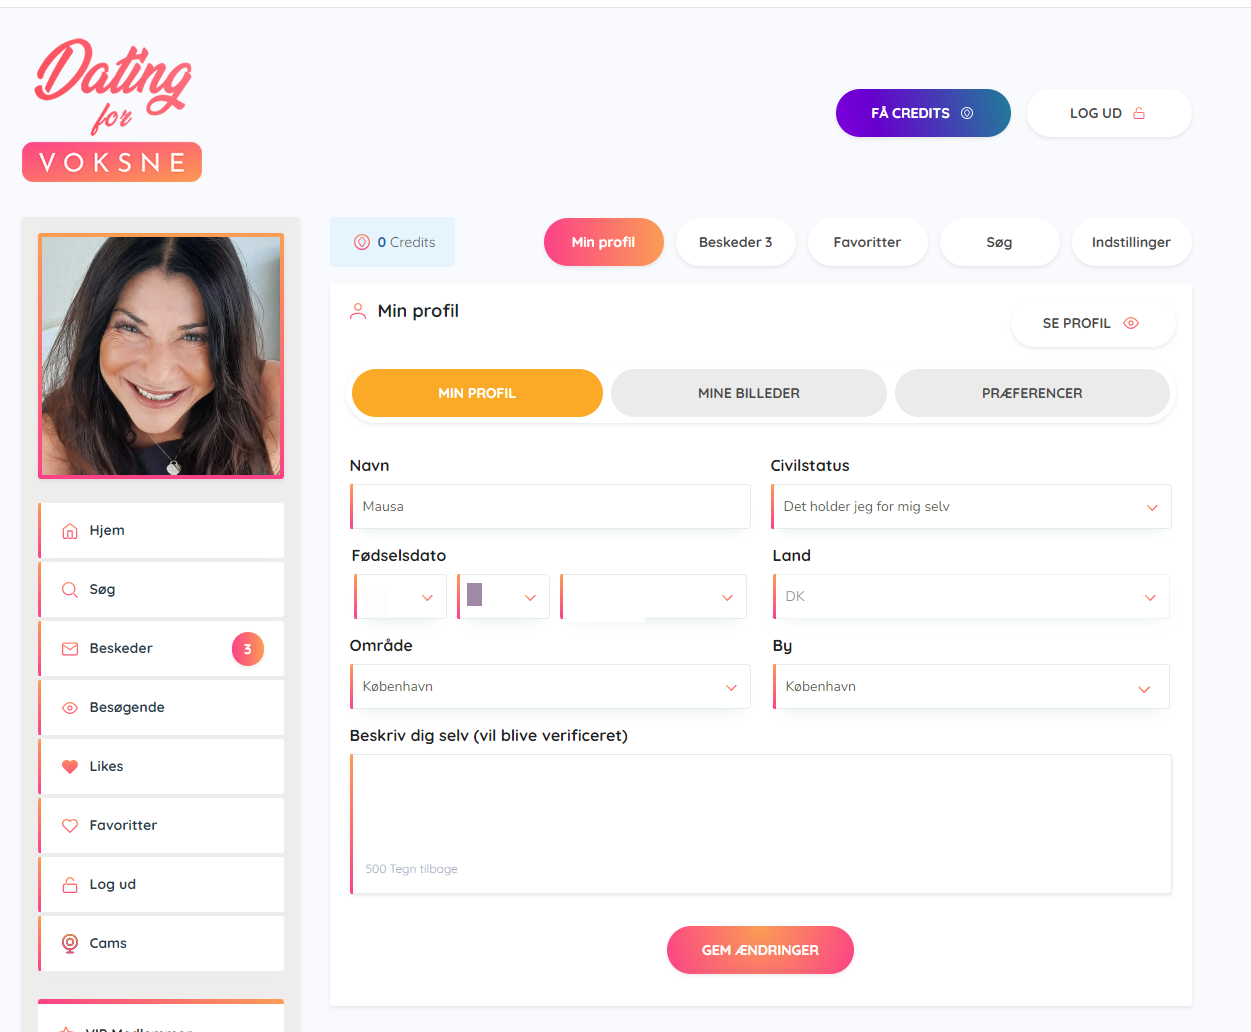Open the Område dropdown showing København
The width and height of the screenshot is (1251, 1032).
[x=550, y=687]
